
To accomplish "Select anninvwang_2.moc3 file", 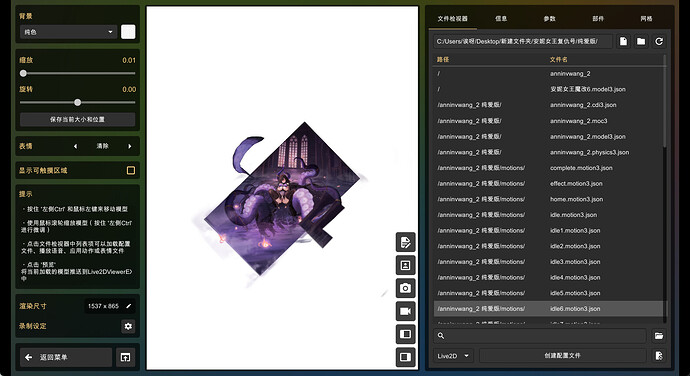I will pyautogui.click(x=548, y=121).
